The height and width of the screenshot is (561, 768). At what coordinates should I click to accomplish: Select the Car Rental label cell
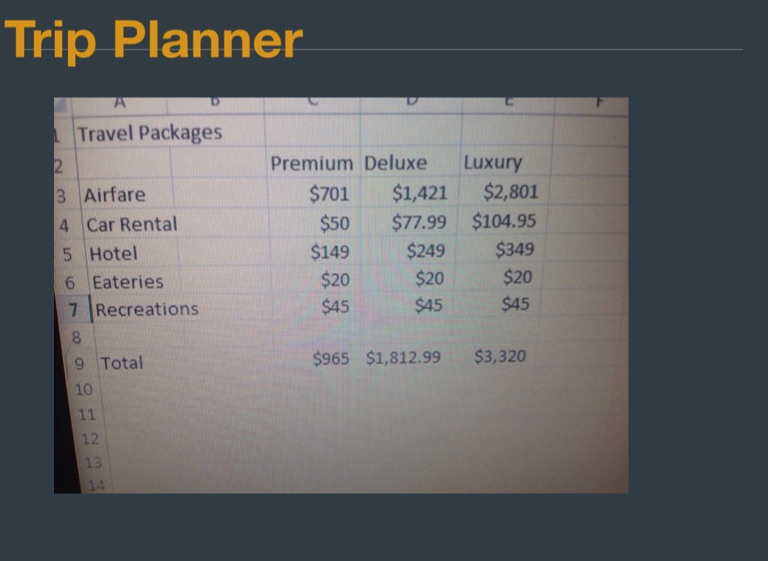pos(131,224)
